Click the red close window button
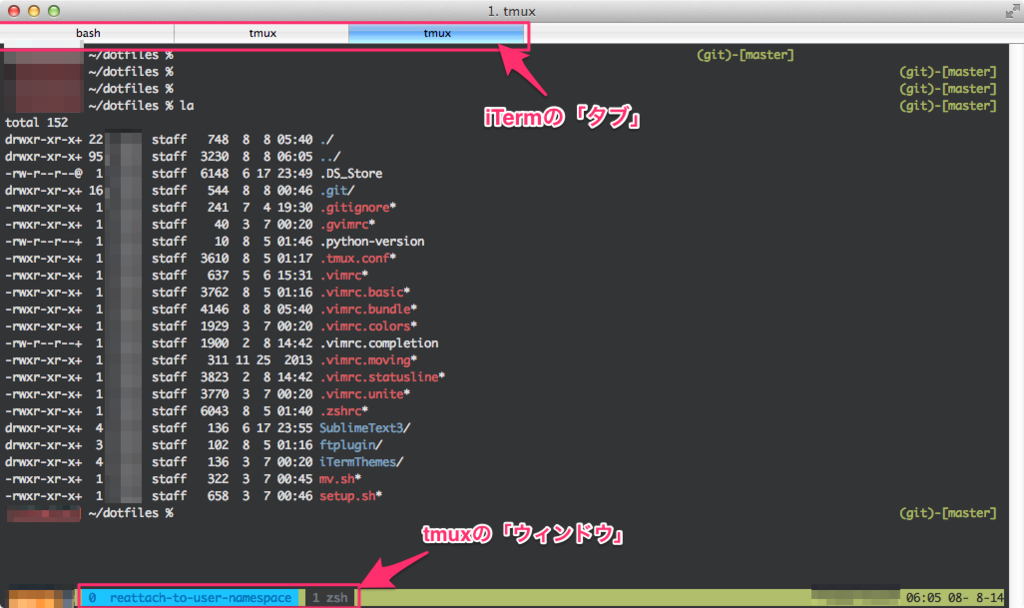The width and height of the screenshot is (1024, 608). pyautogui.click(x=13, y=11)
